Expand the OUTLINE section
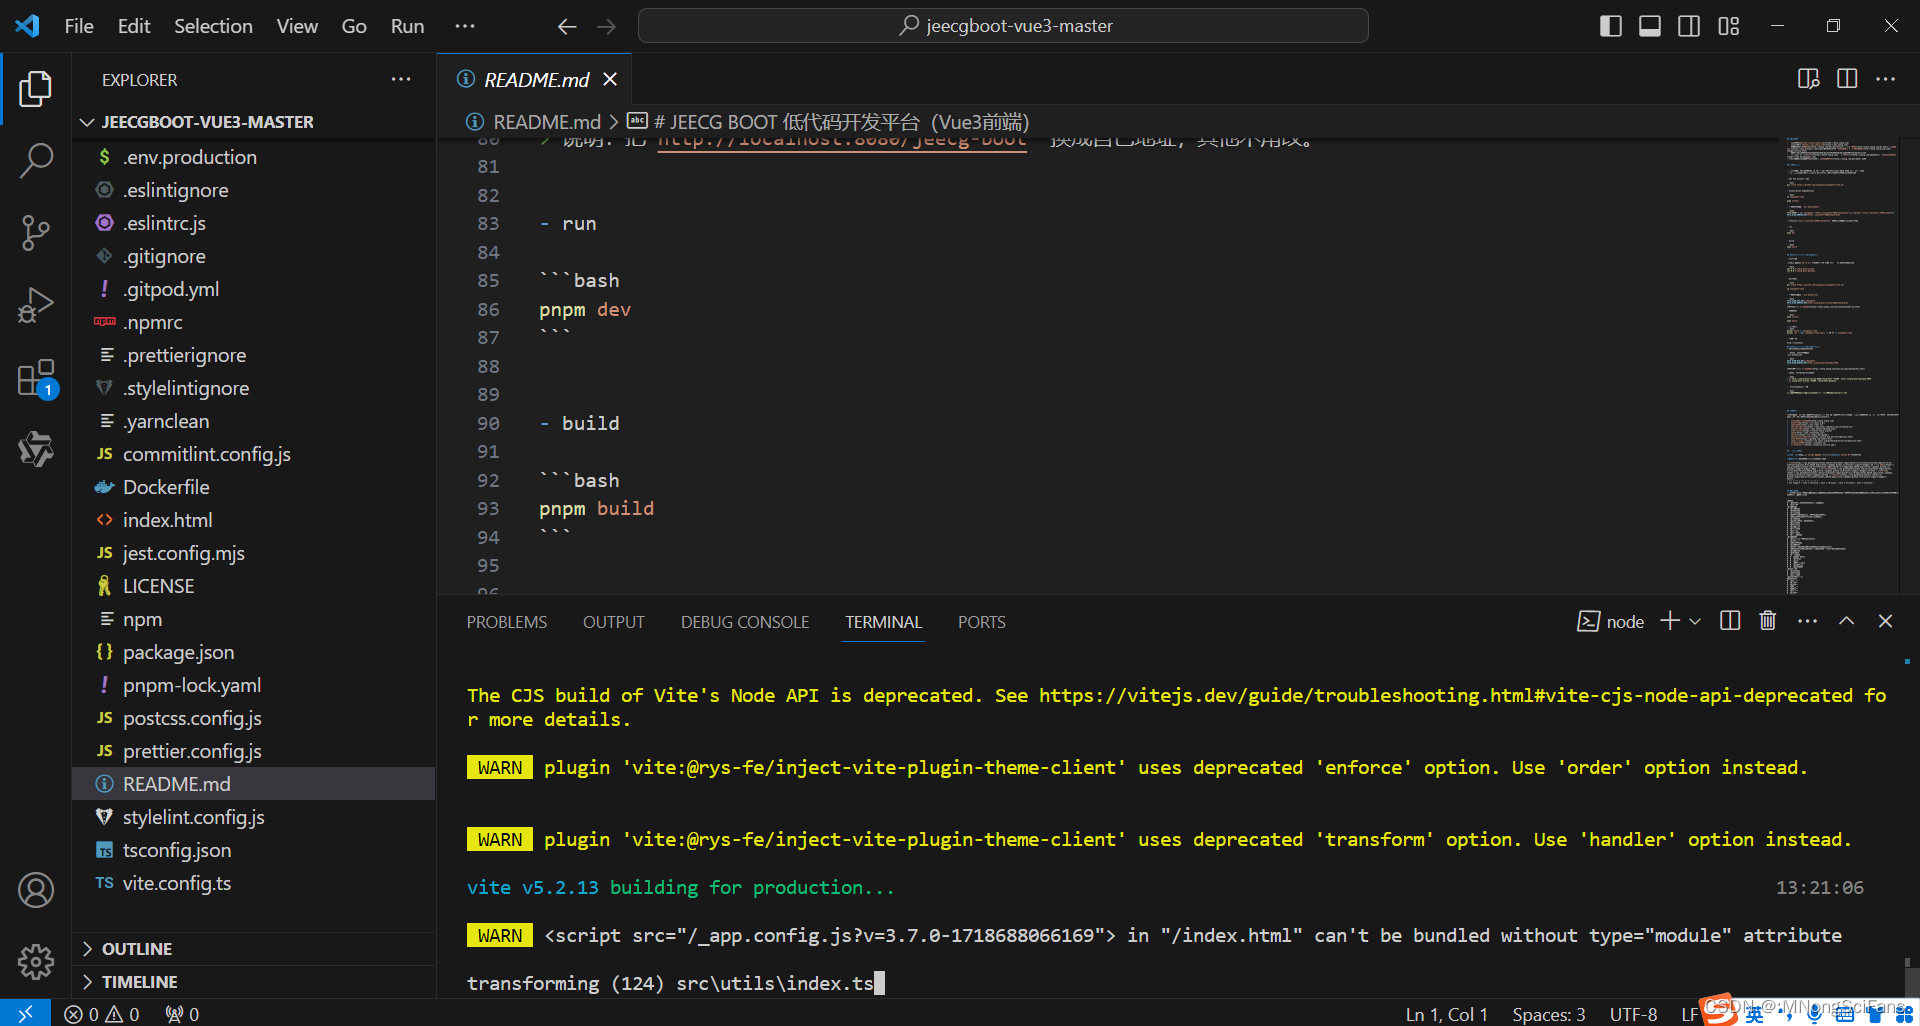Screen dimensions: 1920x1026 tap(253, 949)
